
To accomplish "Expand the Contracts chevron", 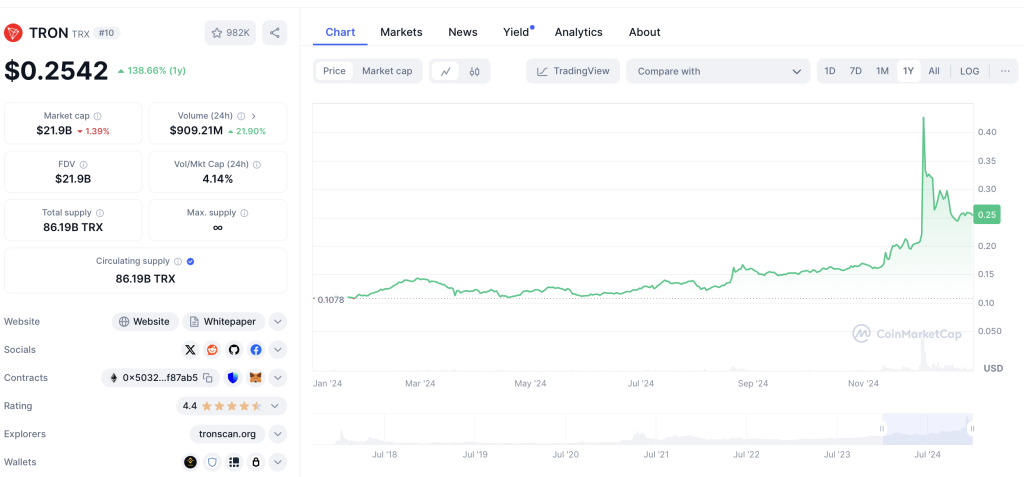I will 278,378.
